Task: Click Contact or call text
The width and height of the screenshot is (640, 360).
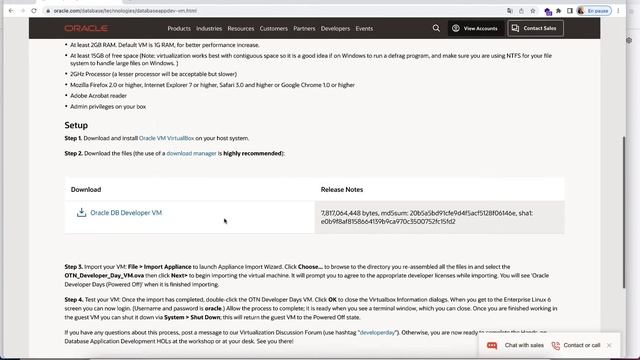Action: coord(582,345)
